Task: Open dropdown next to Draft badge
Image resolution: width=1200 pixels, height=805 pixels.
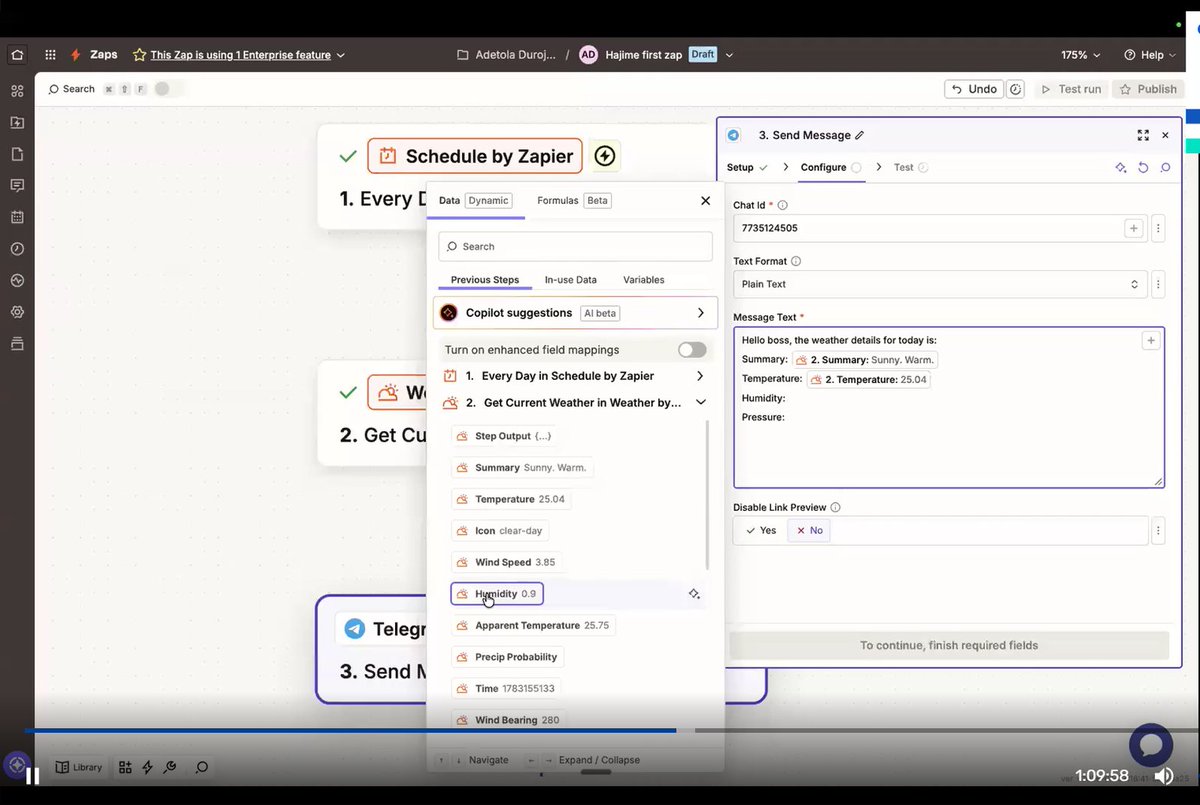Action: 729,55
